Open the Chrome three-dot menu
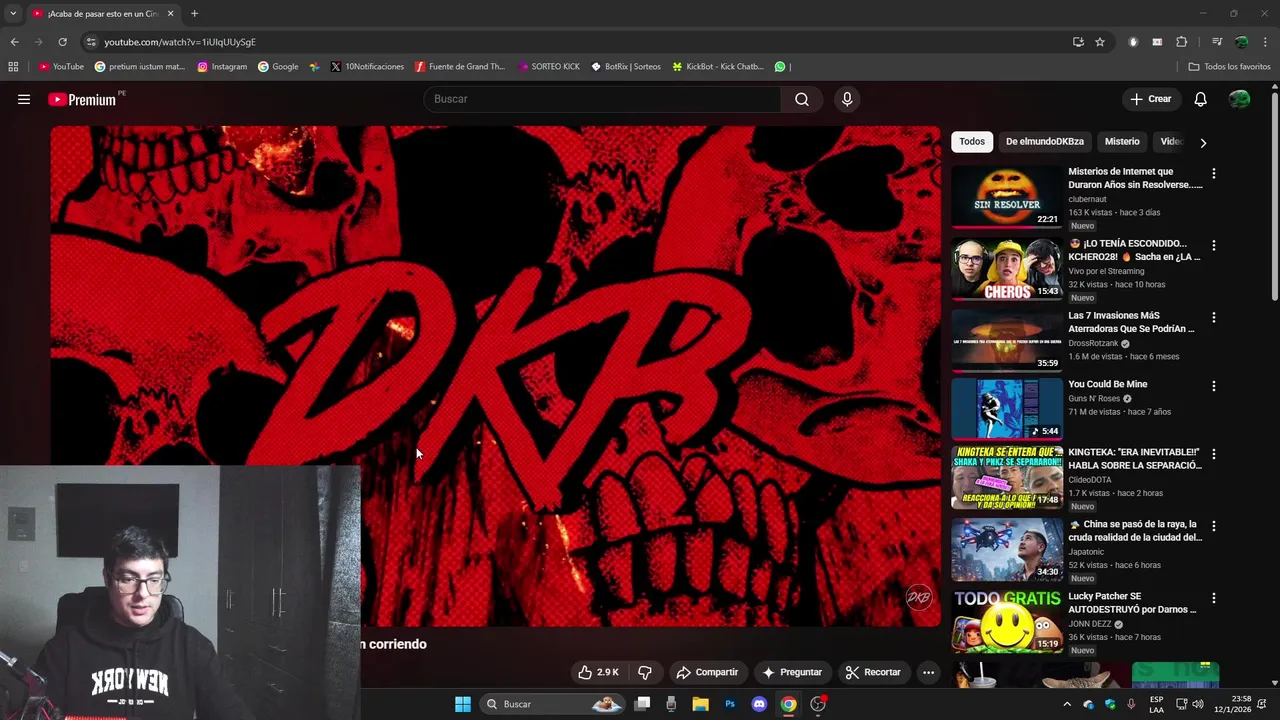 pyautogui.click(x=1266, y=42)
